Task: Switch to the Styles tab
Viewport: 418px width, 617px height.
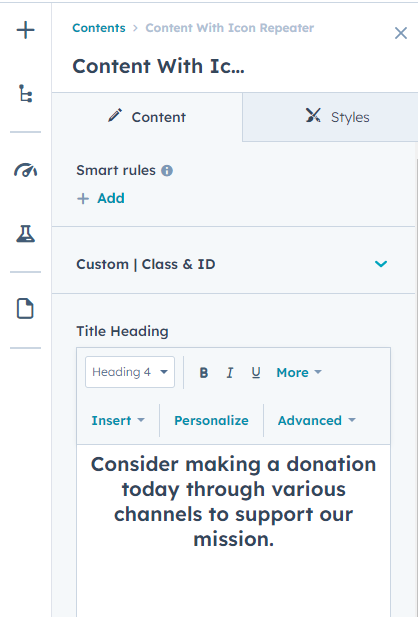Action: (x=330, y=117)
